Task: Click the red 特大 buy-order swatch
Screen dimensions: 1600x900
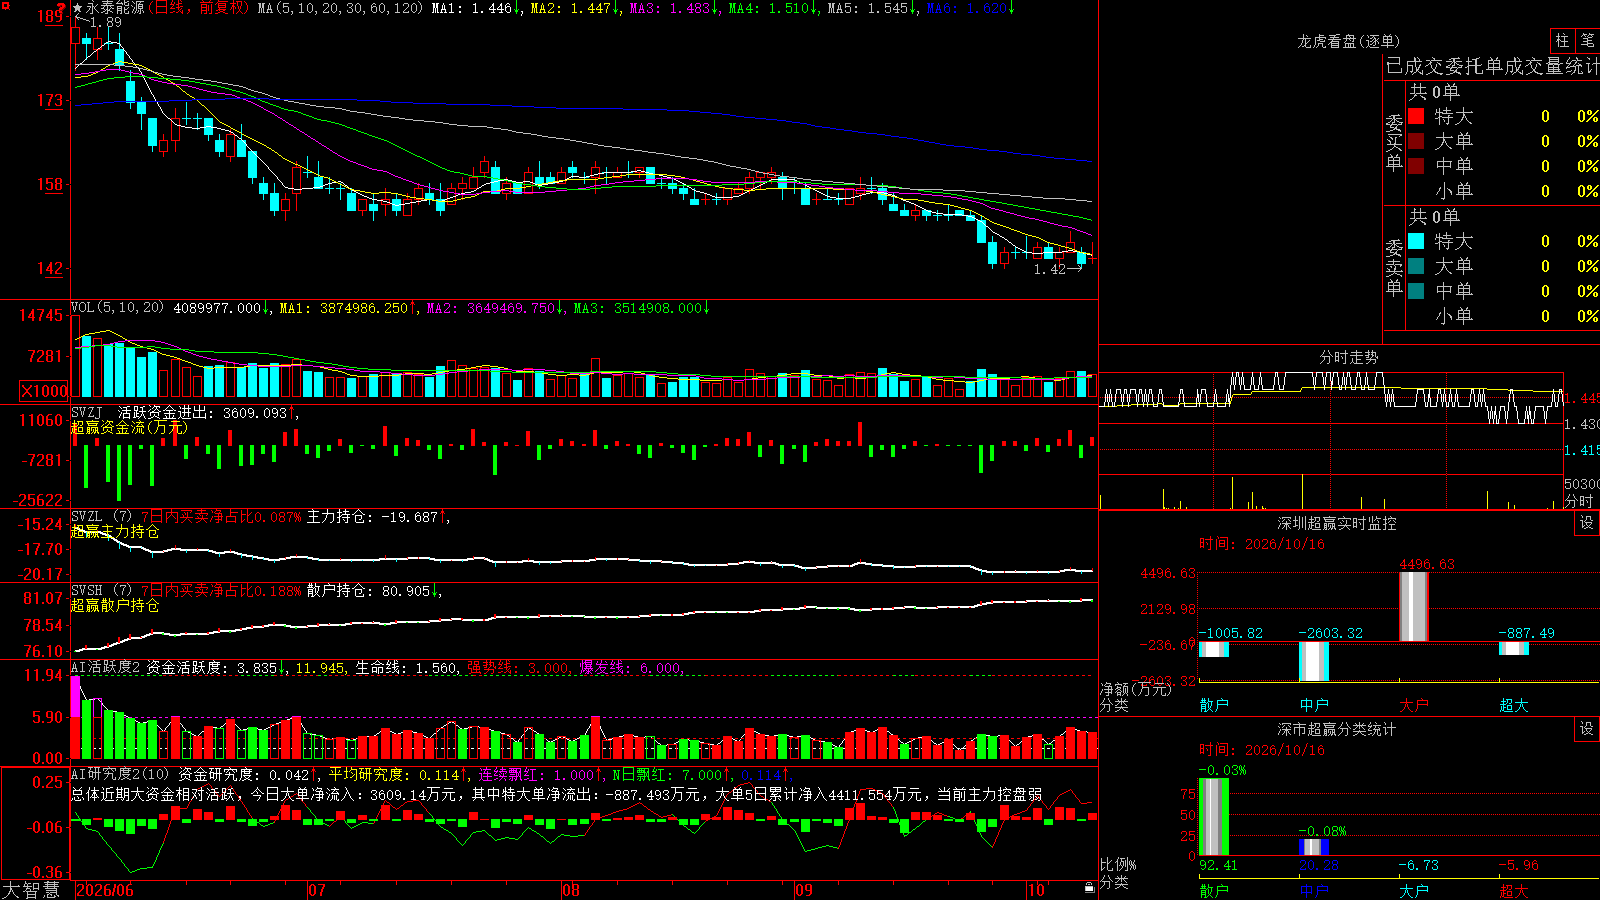Action: [x=1416, y=116]
